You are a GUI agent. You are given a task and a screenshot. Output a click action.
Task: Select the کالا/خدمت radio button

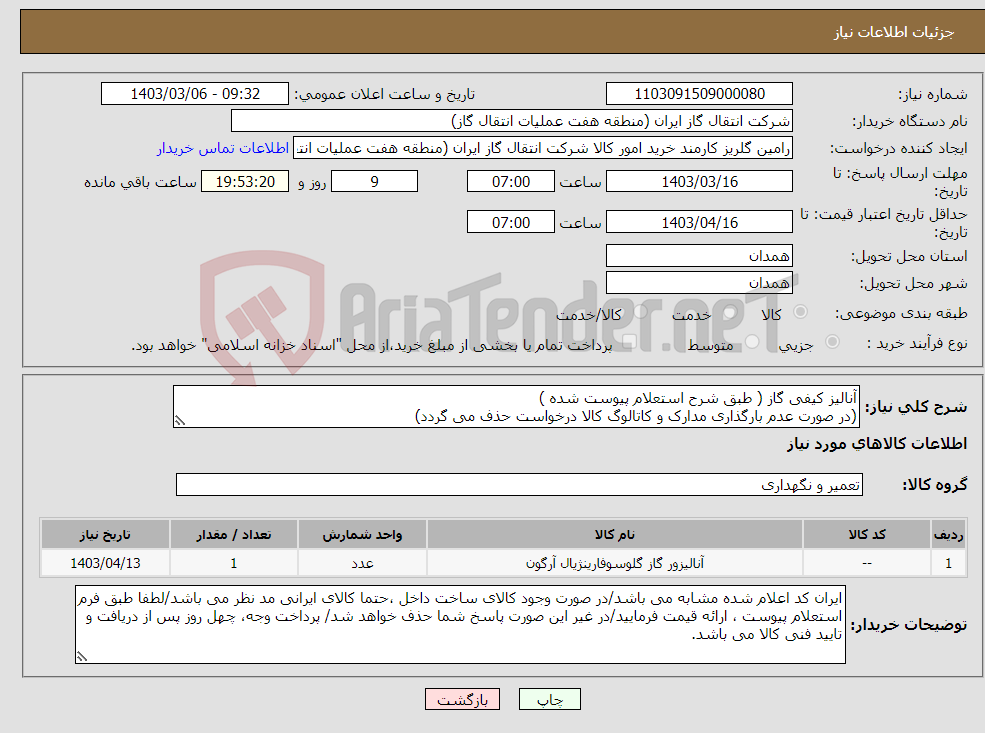click(x=640, y=312)
